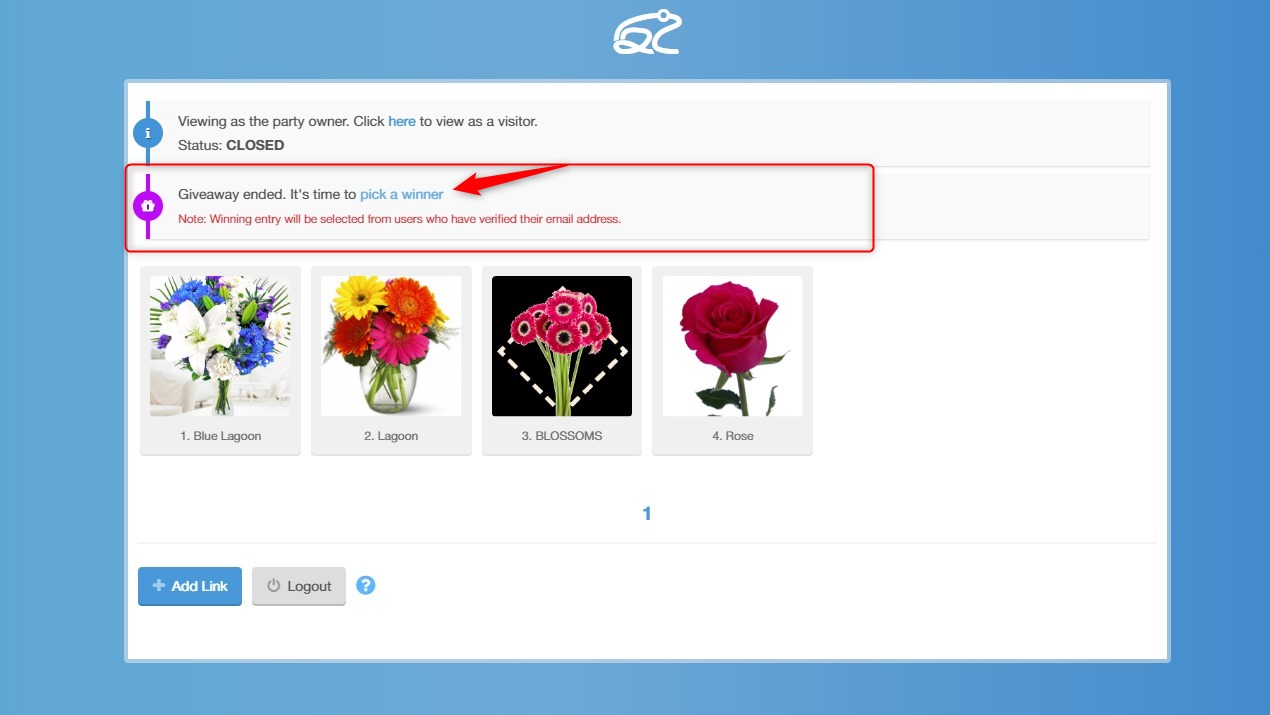Click the purple gift giveaway icon
The height and width of the screenshot is (715, 1270).
tap(148, 205)
